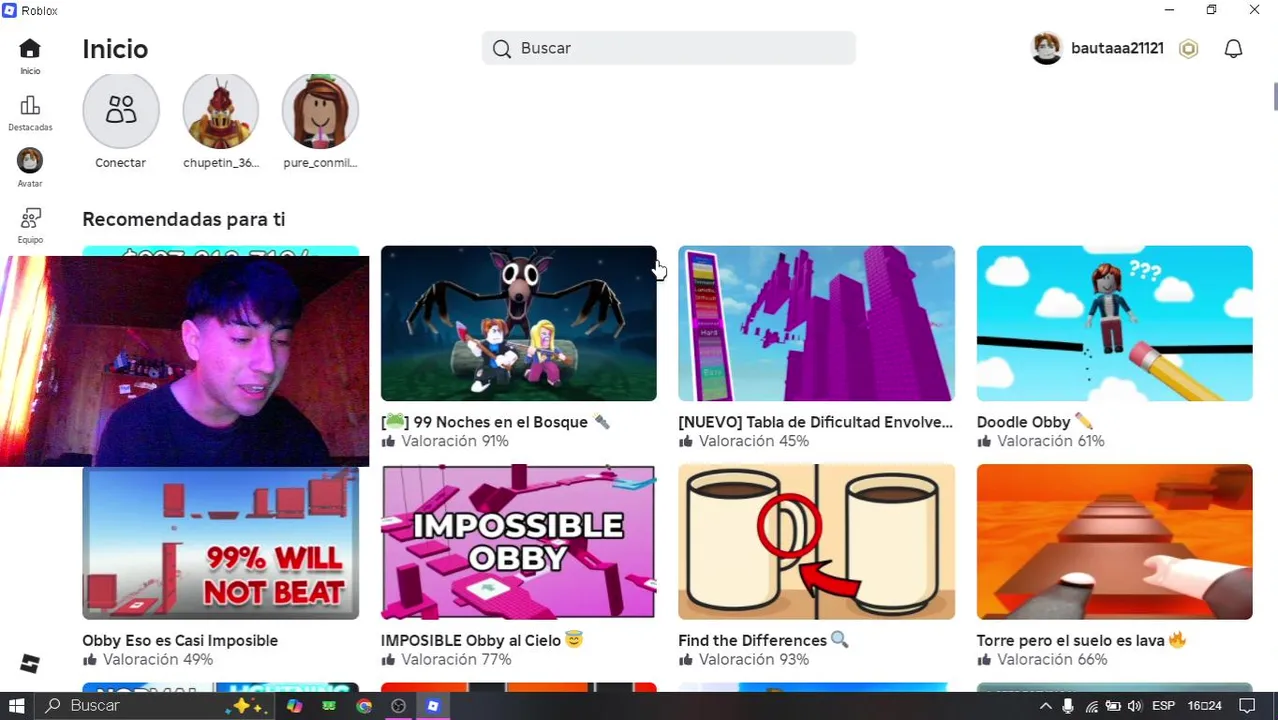
Task: Open the green app in the taskbar
Action: coord(329,706)
